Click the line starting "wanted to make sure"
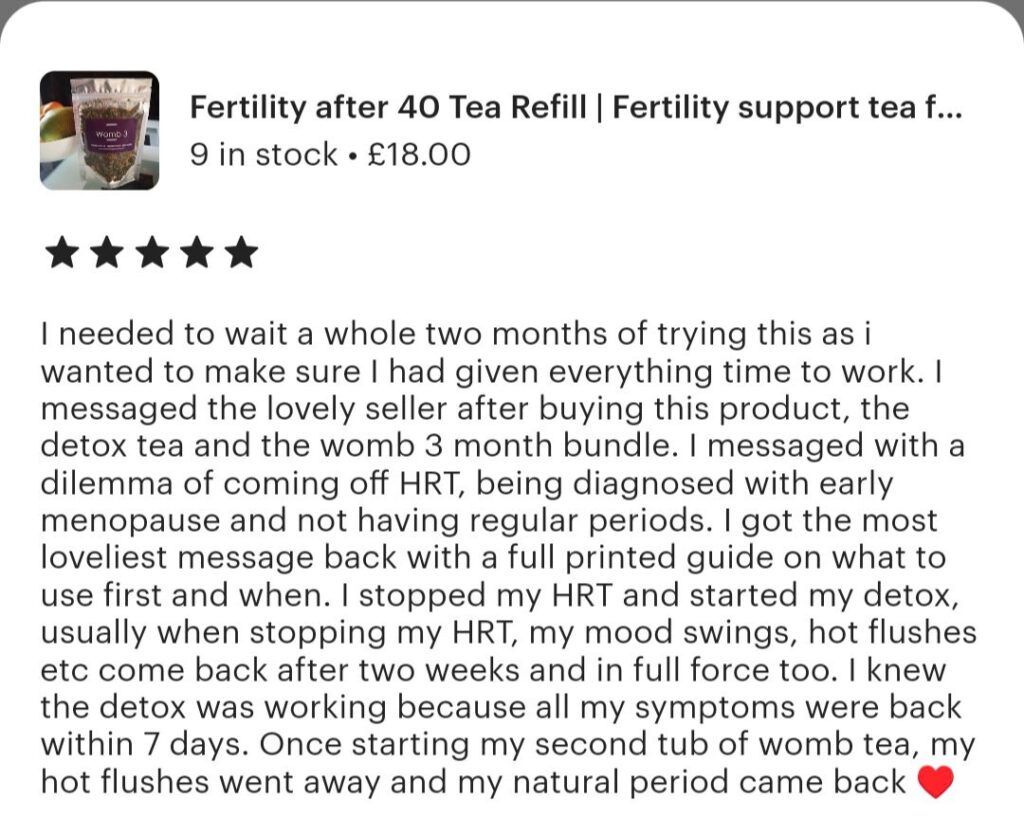This screenshot has height=836, width=1024. coord(494,371)
